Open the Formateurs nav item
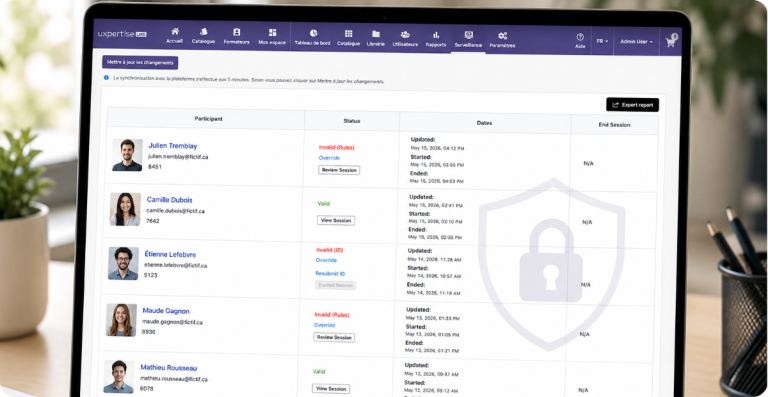This screenshot has width=768, height=397. click(237, 36)
